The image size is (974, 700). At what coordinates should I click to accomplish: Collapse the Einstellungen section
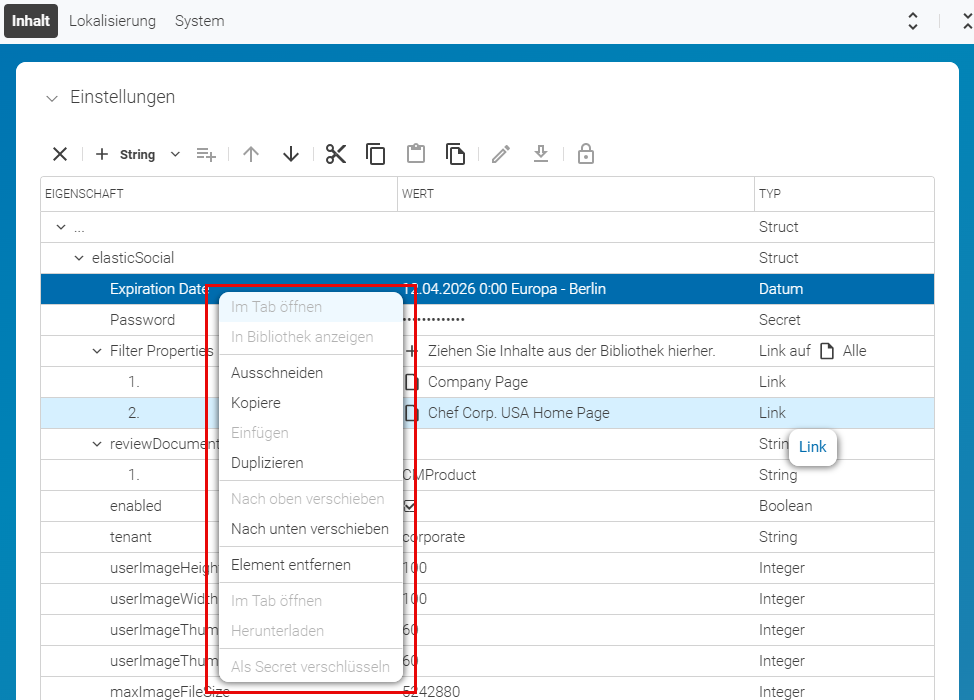(52, 98)
